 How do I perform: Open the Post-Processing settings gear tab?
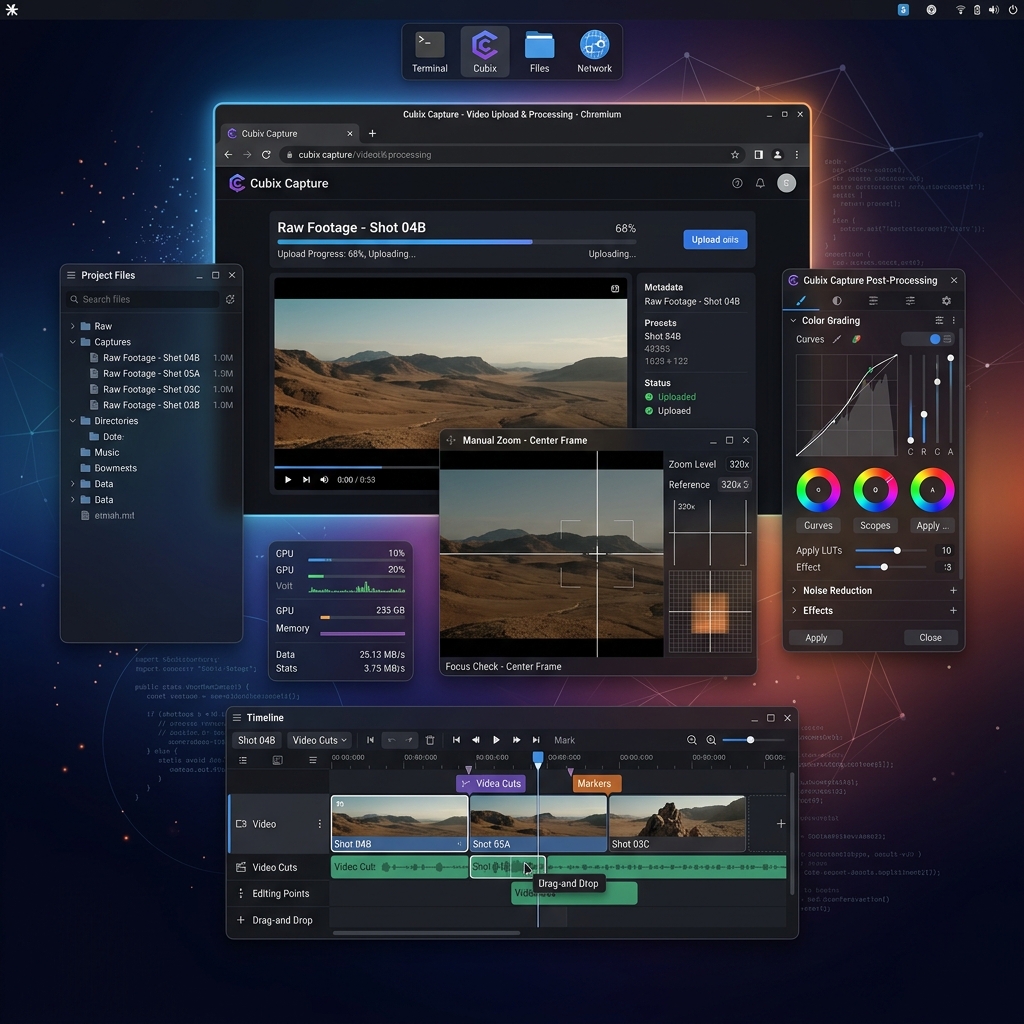coord(946,300)
